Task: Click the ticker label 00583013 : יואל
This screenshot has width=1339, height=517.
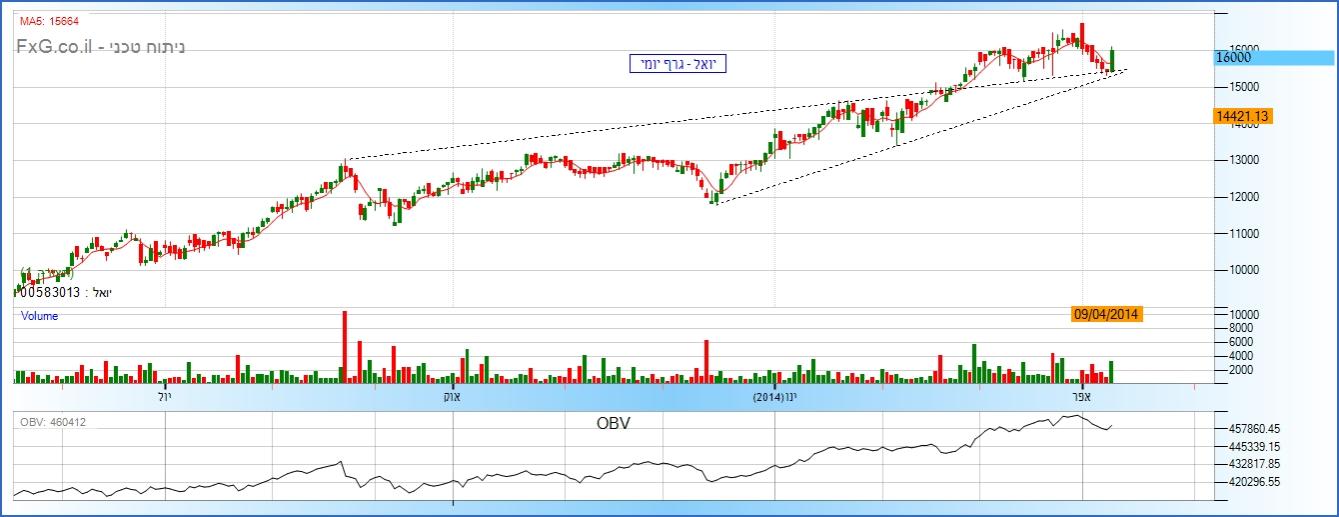Action: [x=62, y=292]
